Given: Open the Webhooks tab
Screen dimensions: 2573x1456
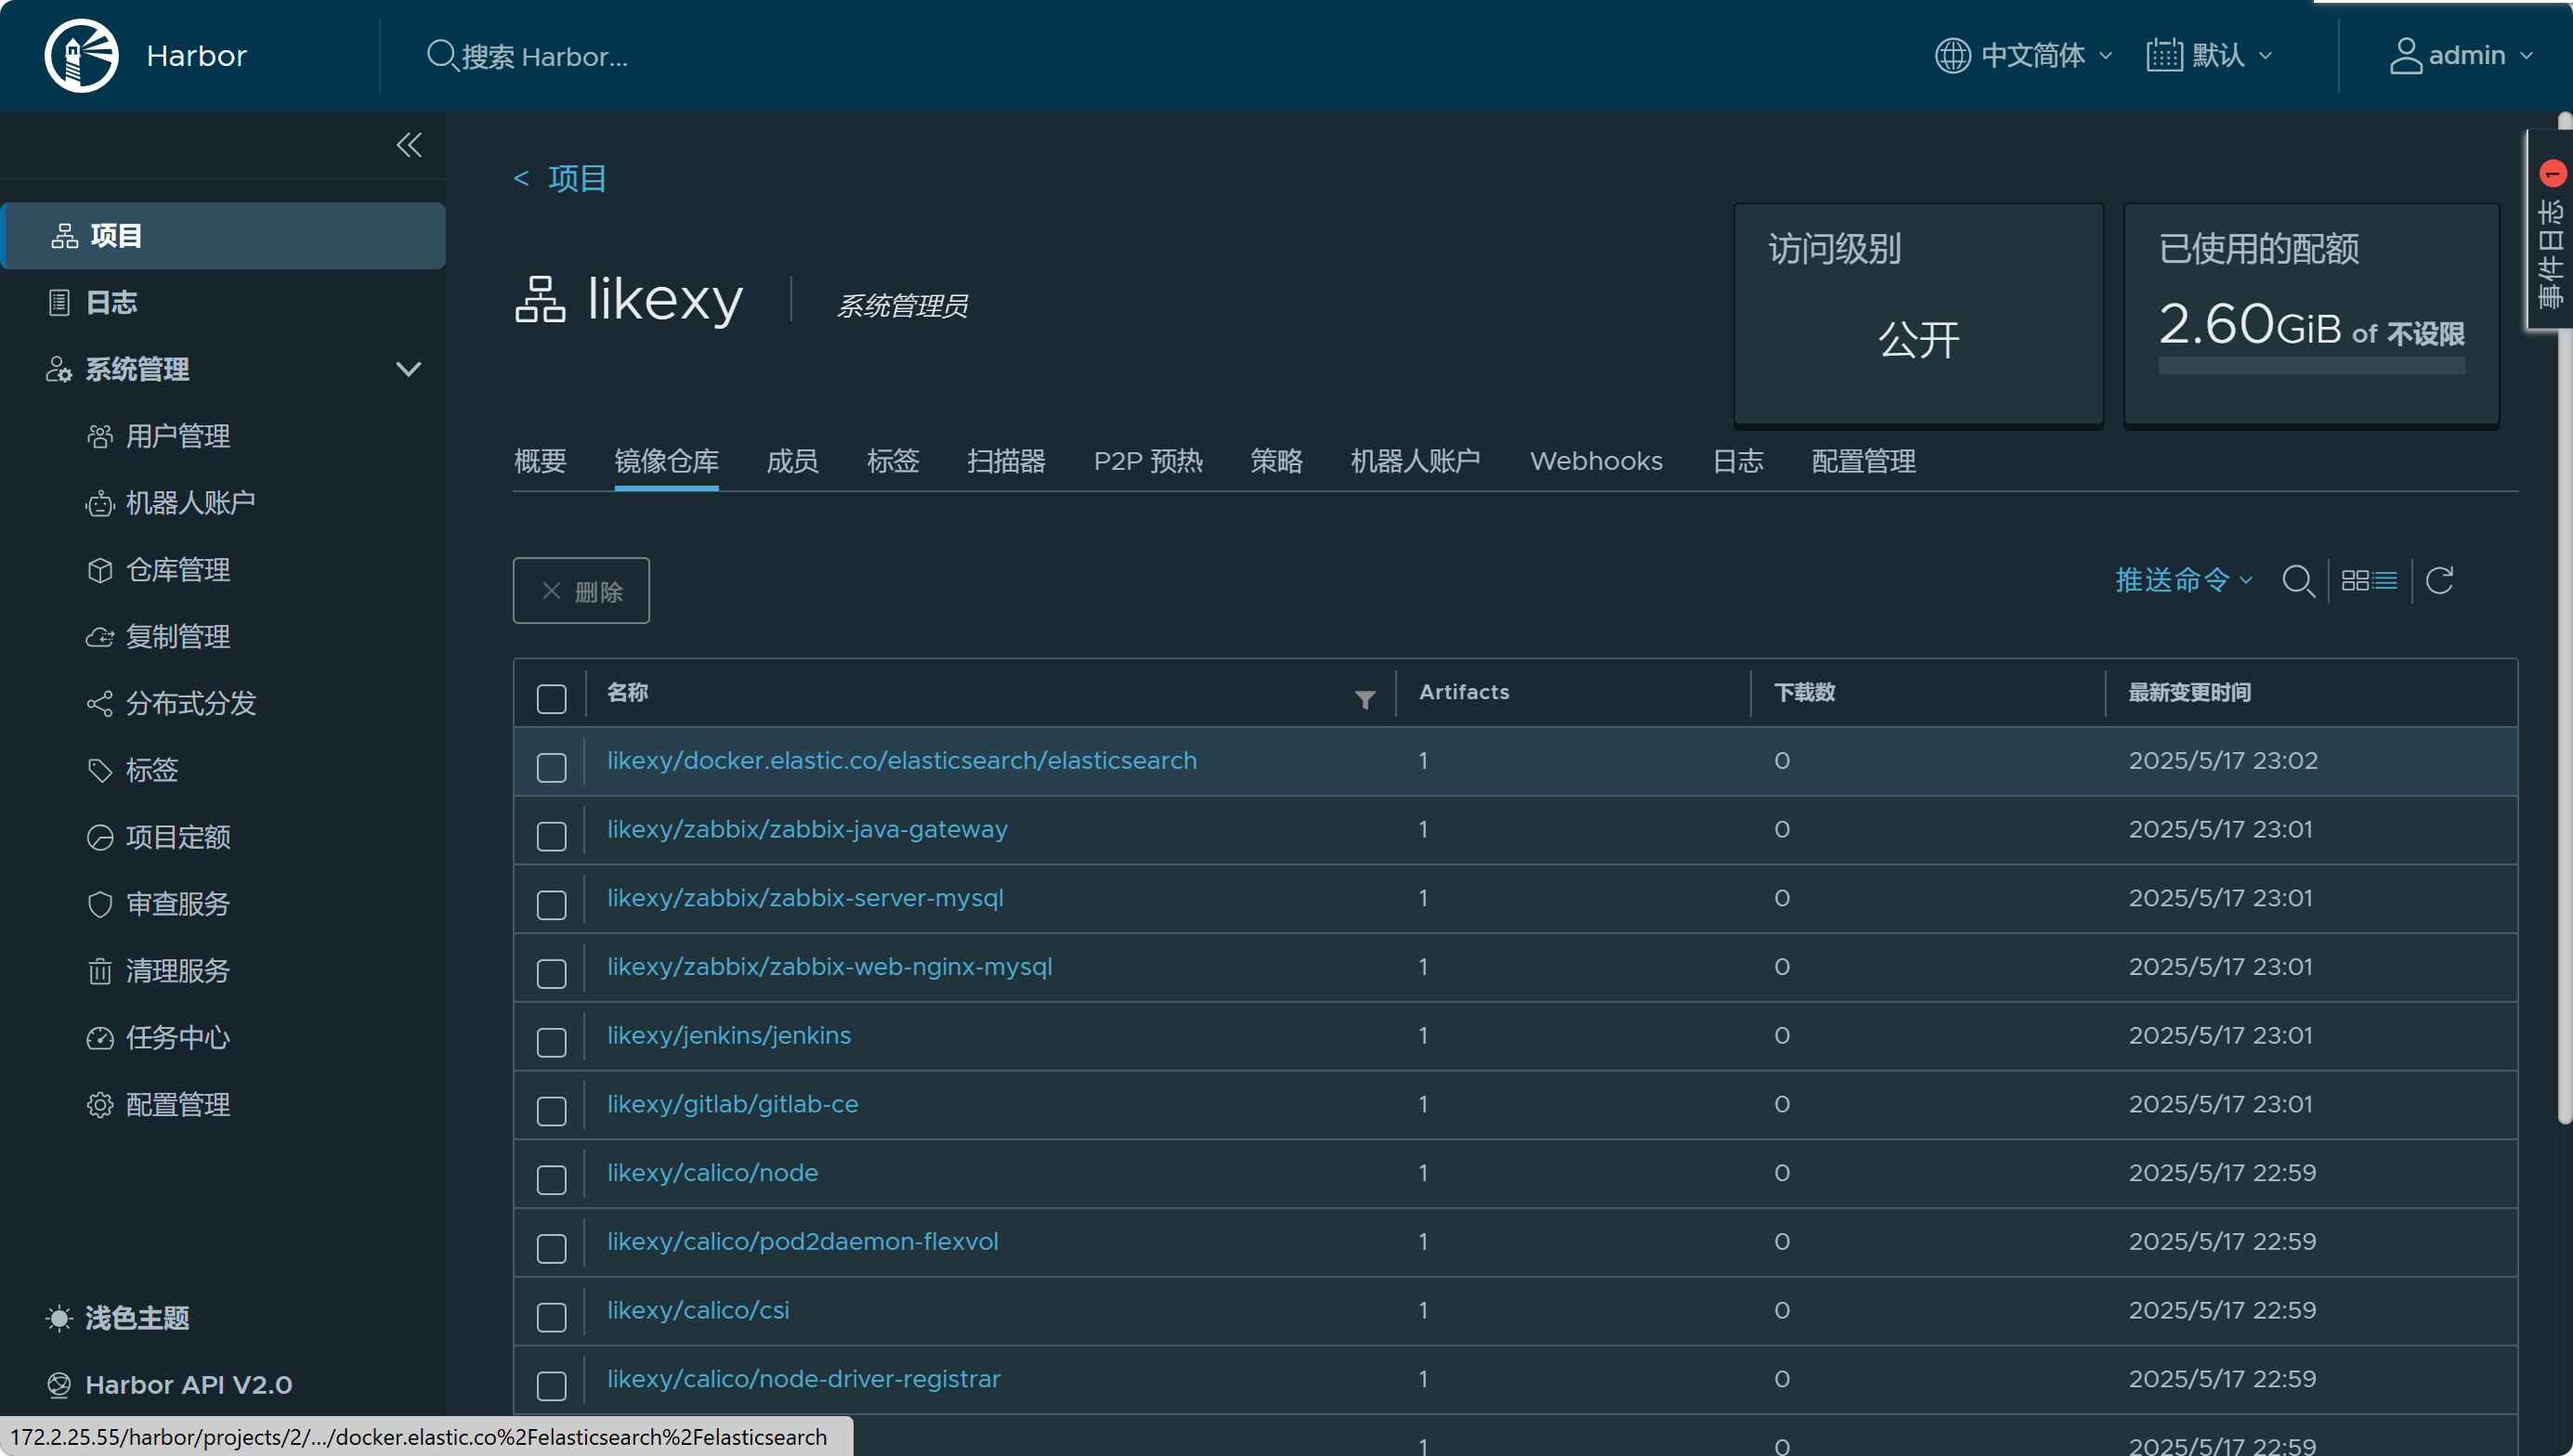Looking at the screenshot, I should pyautogui.click(x=1595, y=461).
